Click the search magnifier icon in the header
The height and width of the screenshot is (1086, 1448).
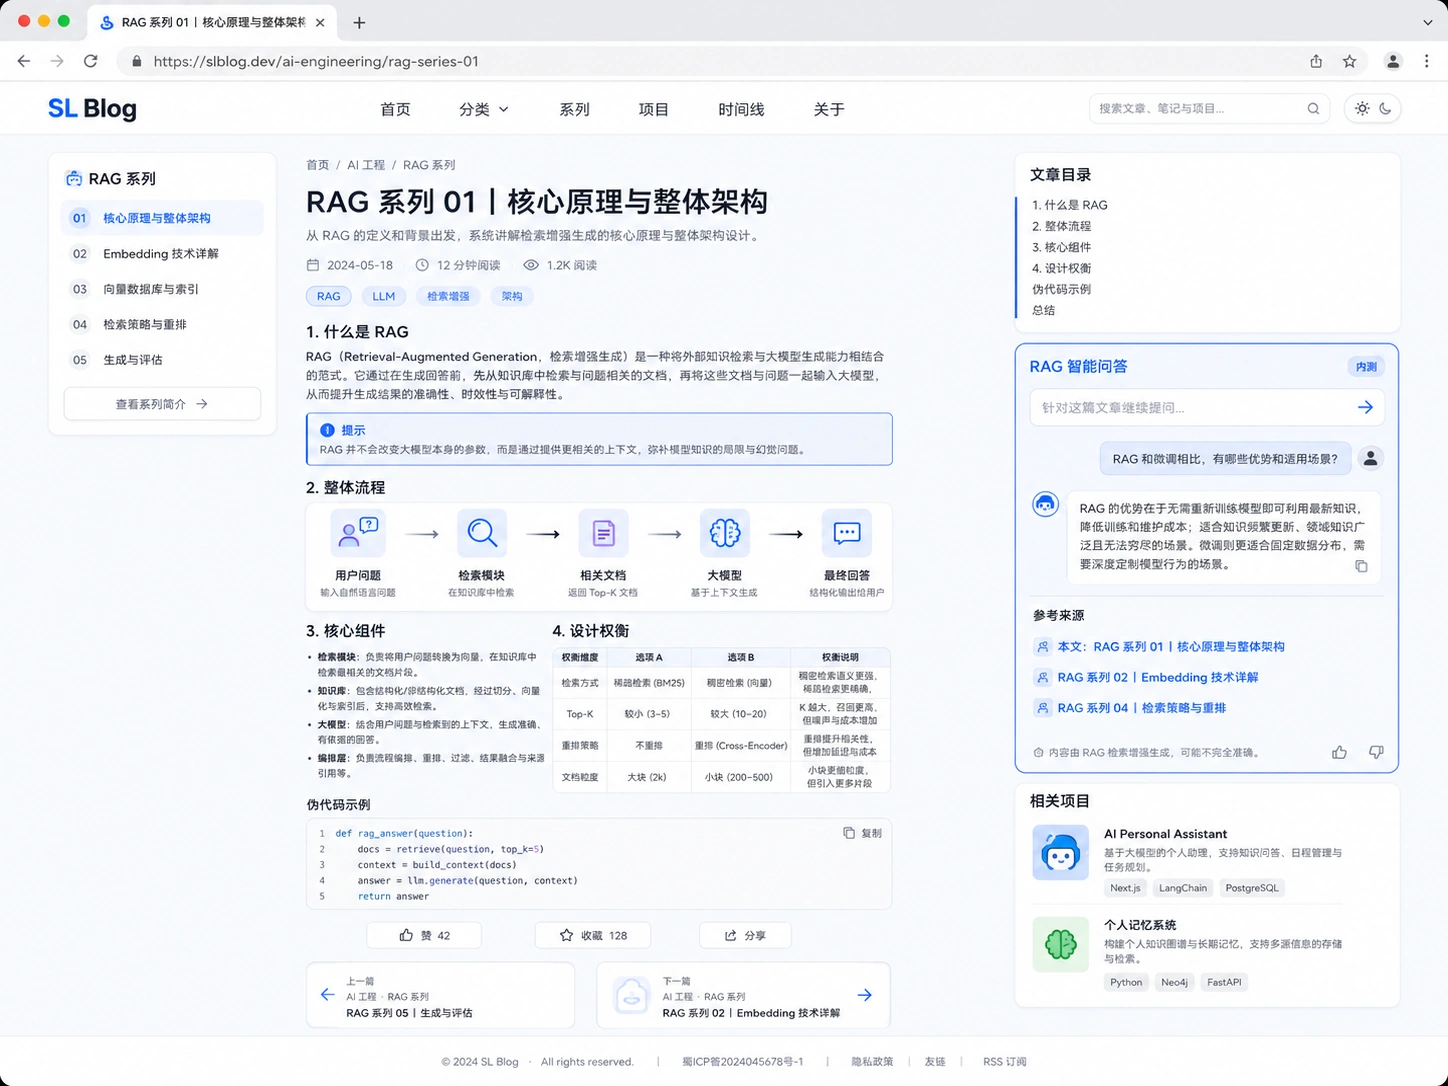click(1313, 109)
